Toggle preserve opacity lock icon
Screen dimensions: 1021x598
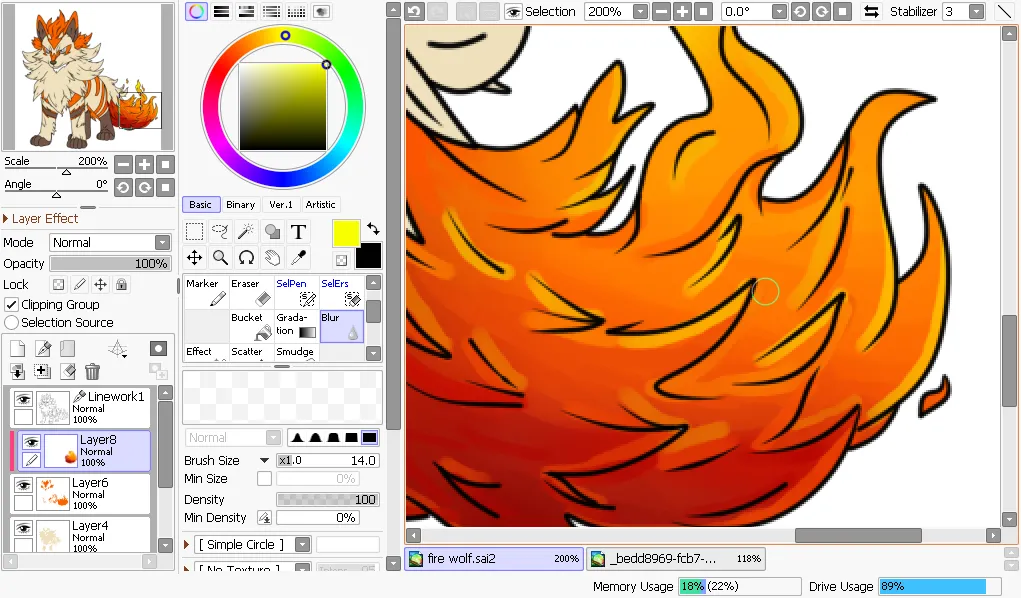click(x=59, y=285)
